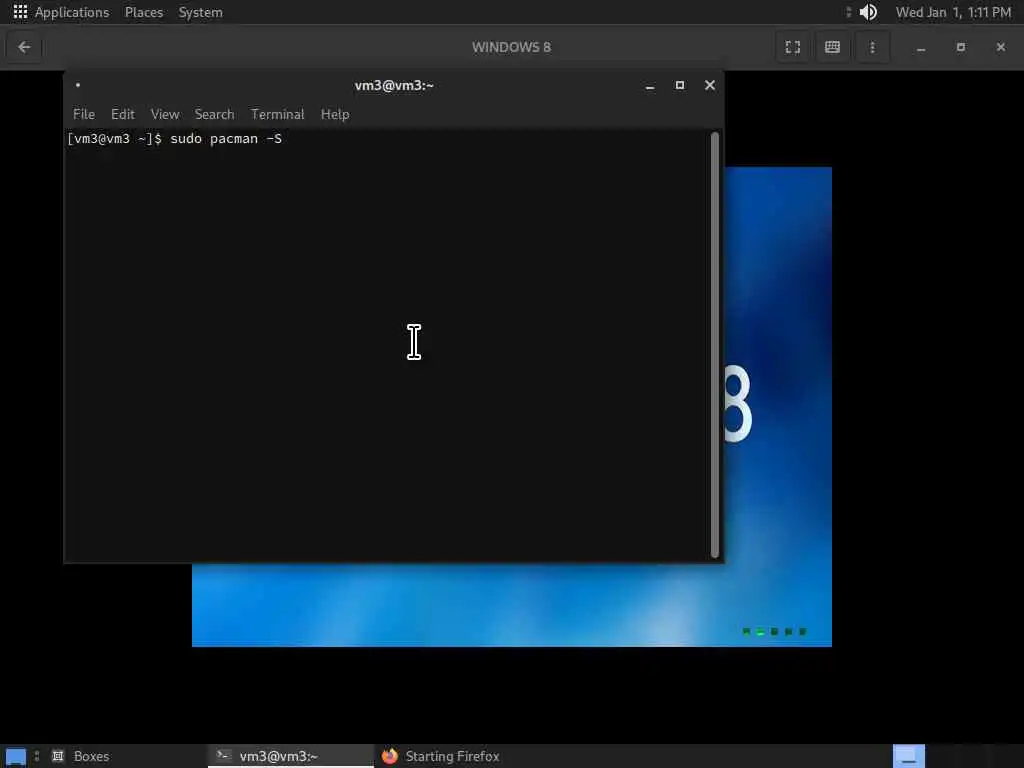Image resolution: width=1024 pixels, height=768 pixels.
Task: Open the Edit menu in terminal
Action: (x=123, y=114)
